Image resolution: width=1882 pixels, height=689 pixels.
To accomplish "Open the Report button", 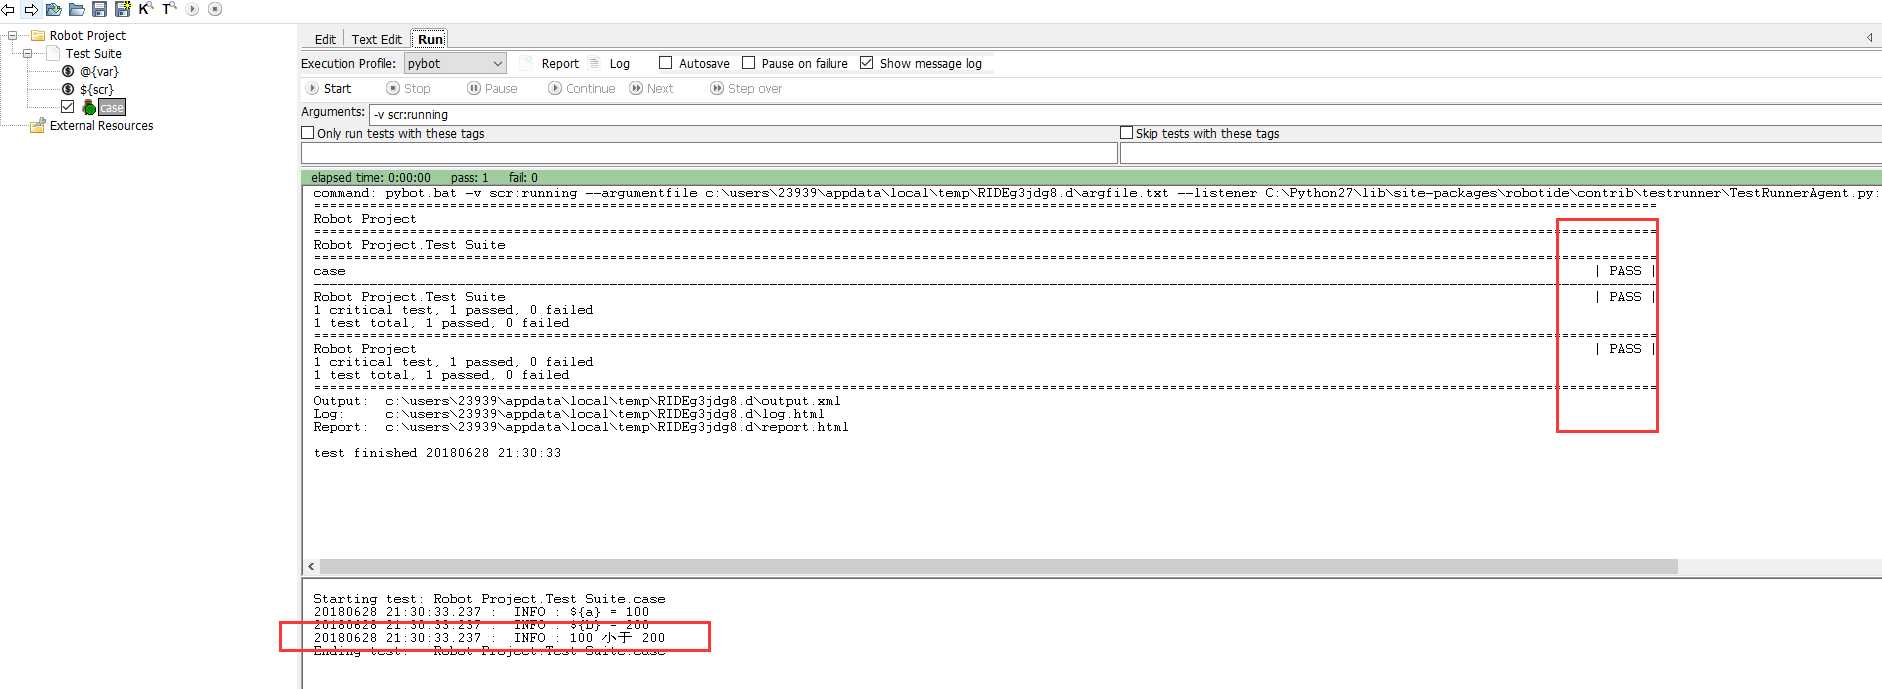I will (550, 63).
